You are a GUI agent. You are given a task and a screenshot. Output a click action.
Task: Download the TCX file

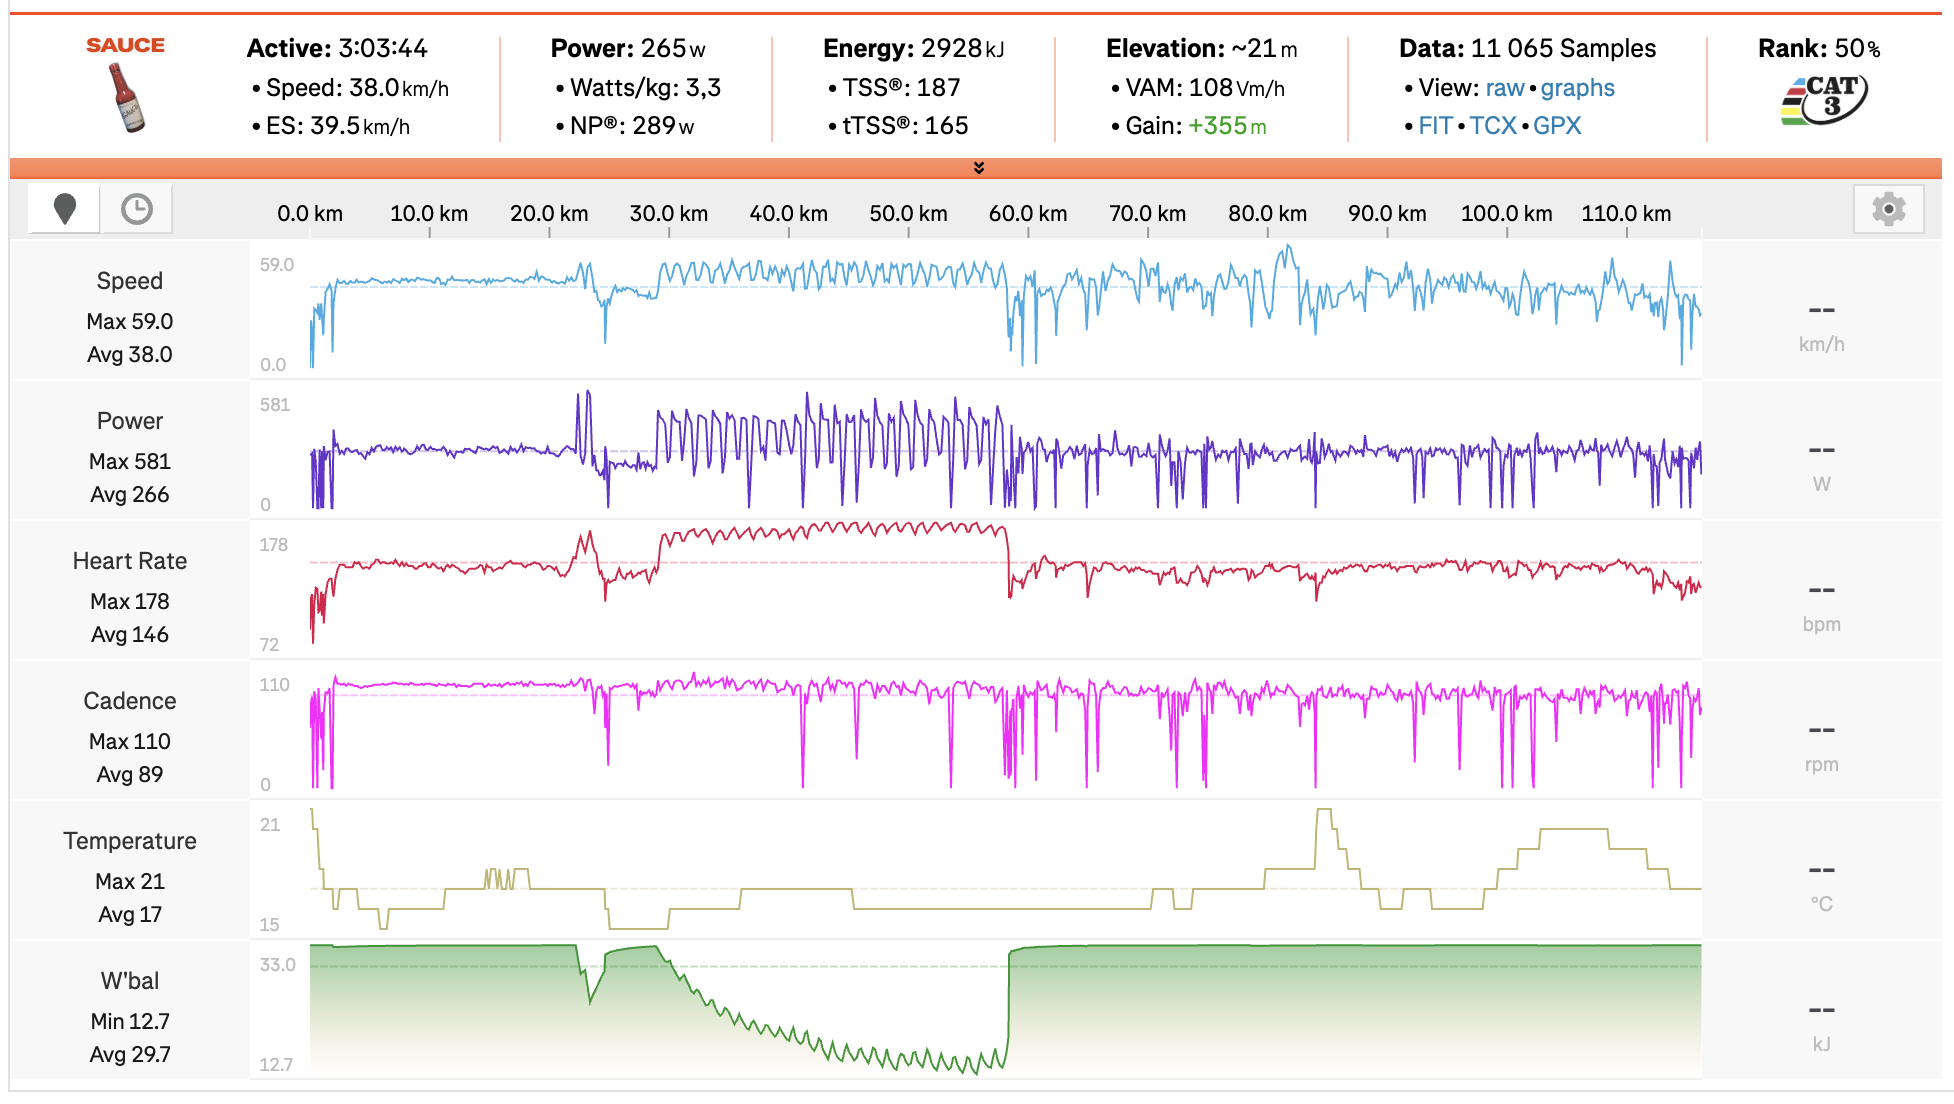[x=1493, y=126]
